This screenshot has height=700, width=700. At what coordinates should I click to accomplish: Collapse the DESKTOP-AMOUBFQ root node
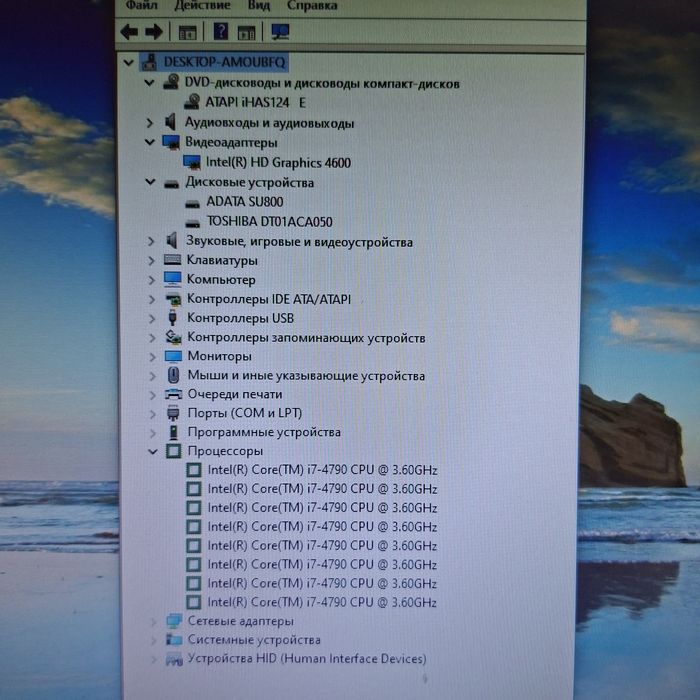[129, 62]
